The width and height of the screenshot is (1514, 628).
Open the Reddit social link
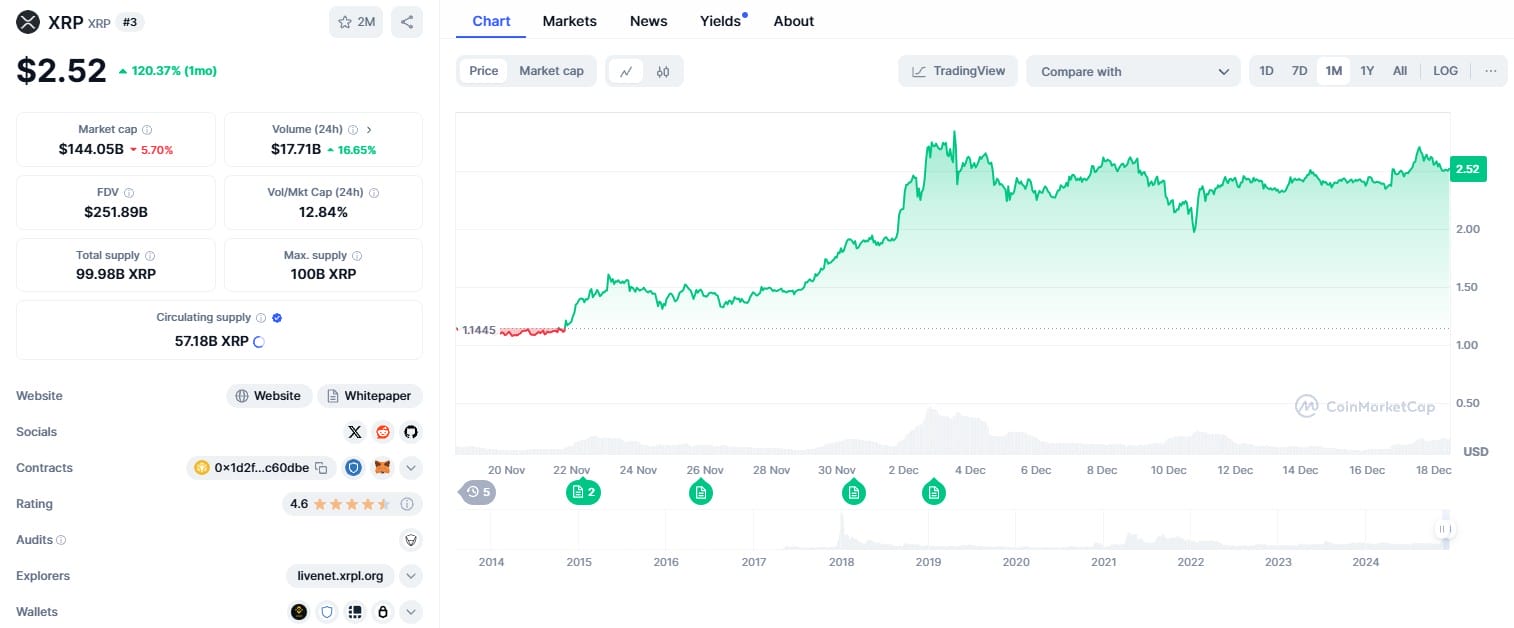[x=383, y=432]
